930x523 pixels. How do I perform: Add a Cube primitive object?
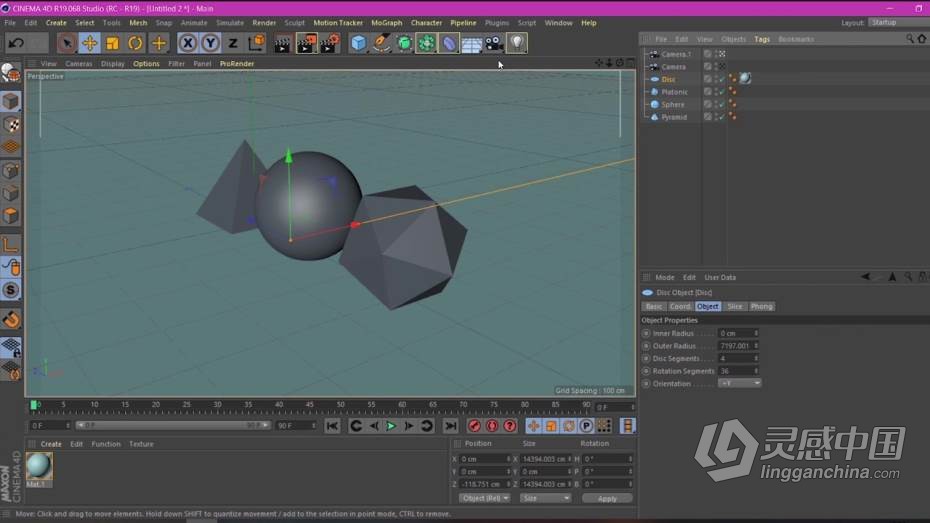click(x=358, y=43)
